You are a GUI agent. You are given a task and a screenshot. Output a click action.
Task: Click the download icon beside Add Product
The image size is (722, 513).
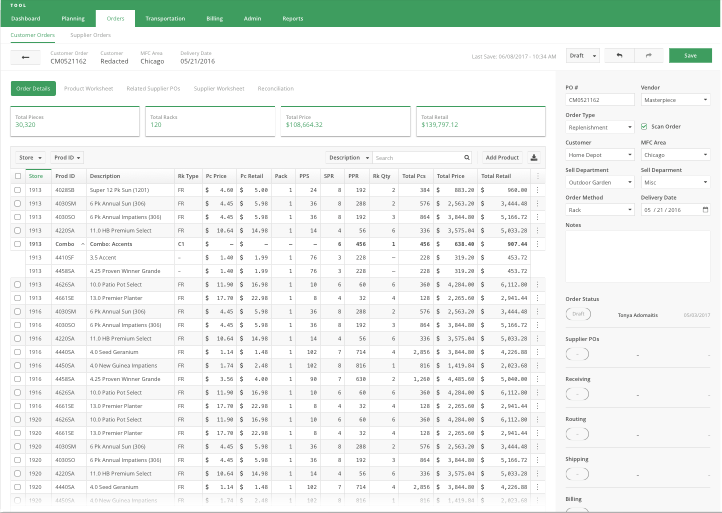534,157
